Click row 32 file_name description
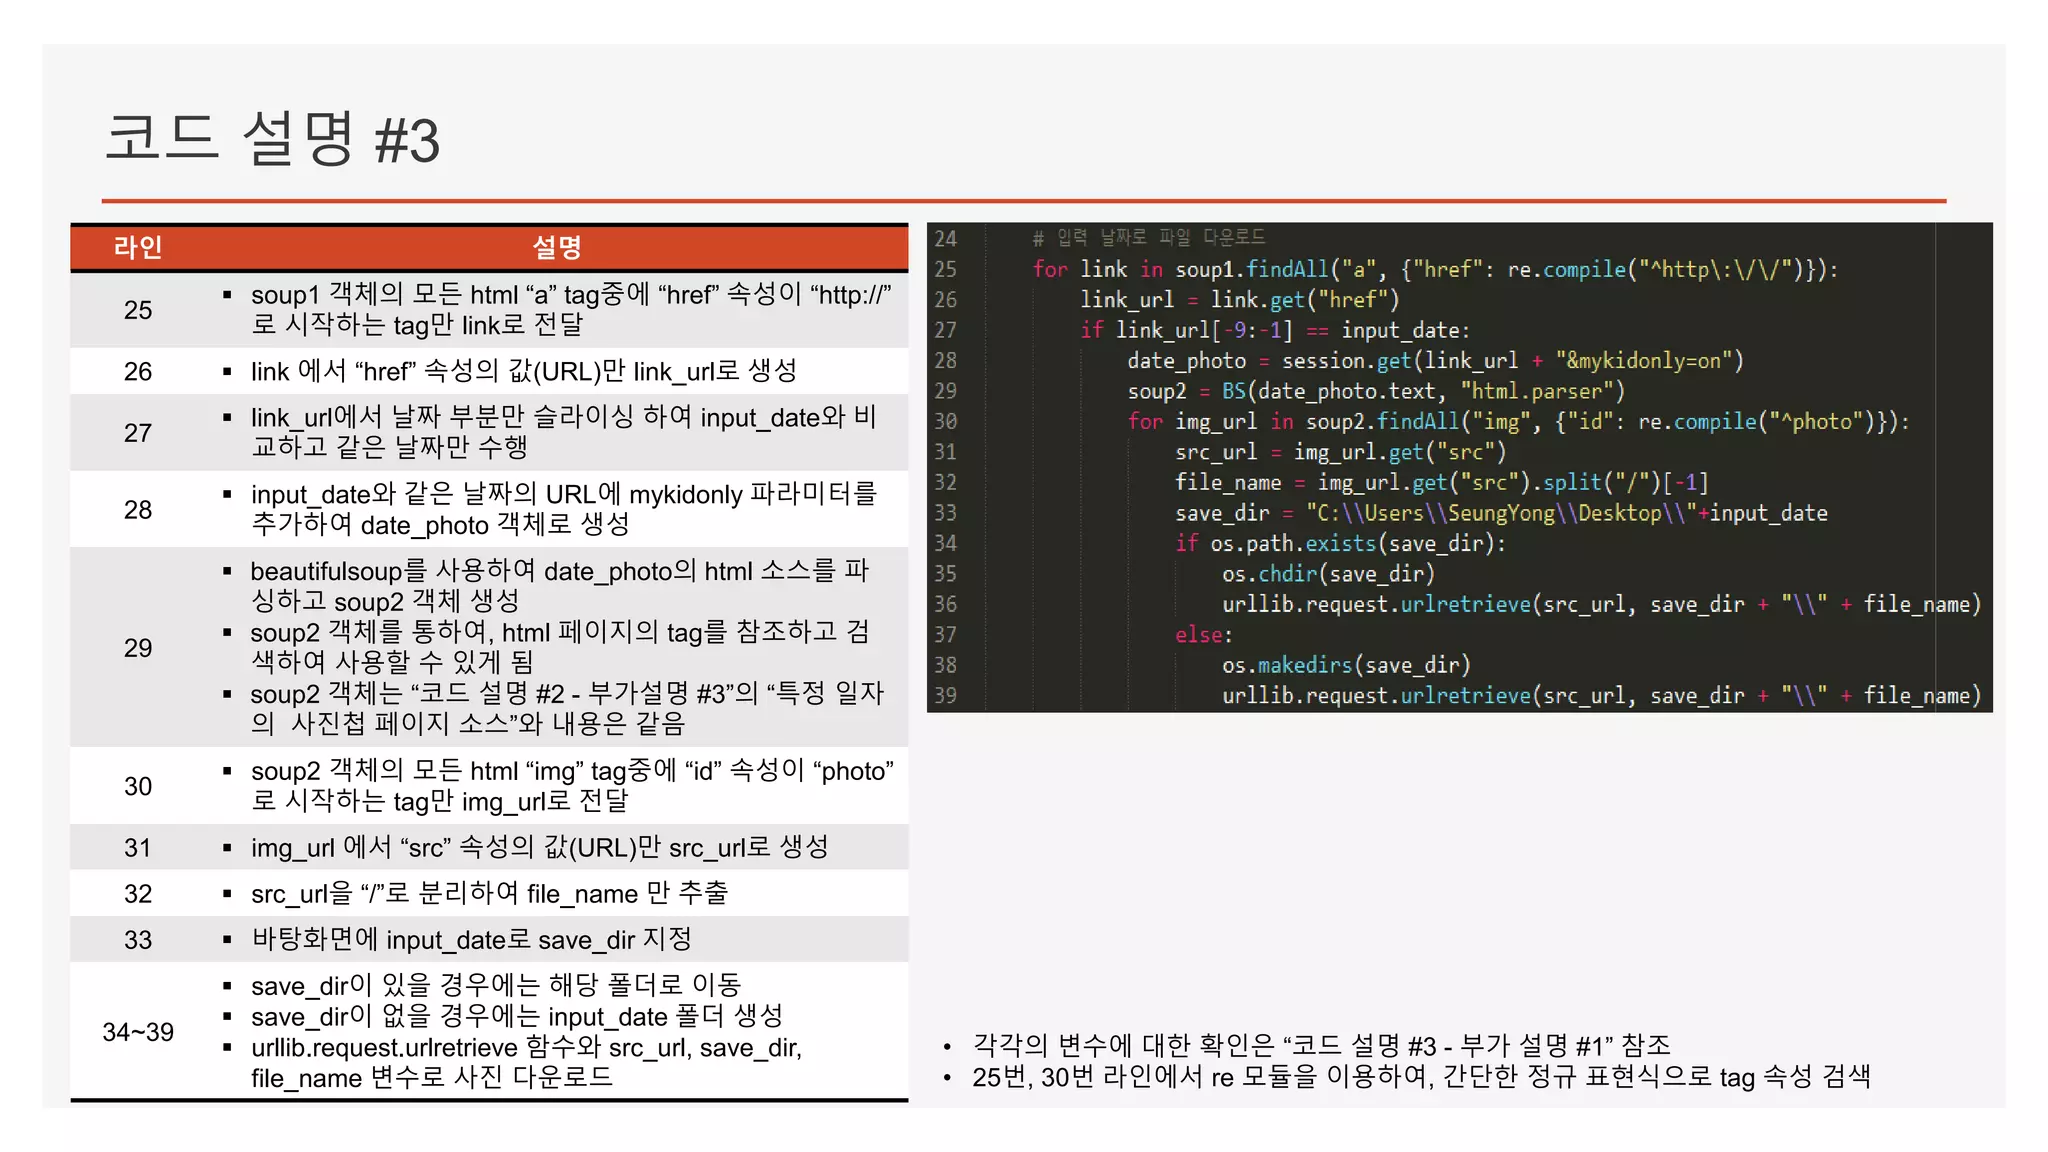Screen dimensions: 2048x1152 [489, 894]
